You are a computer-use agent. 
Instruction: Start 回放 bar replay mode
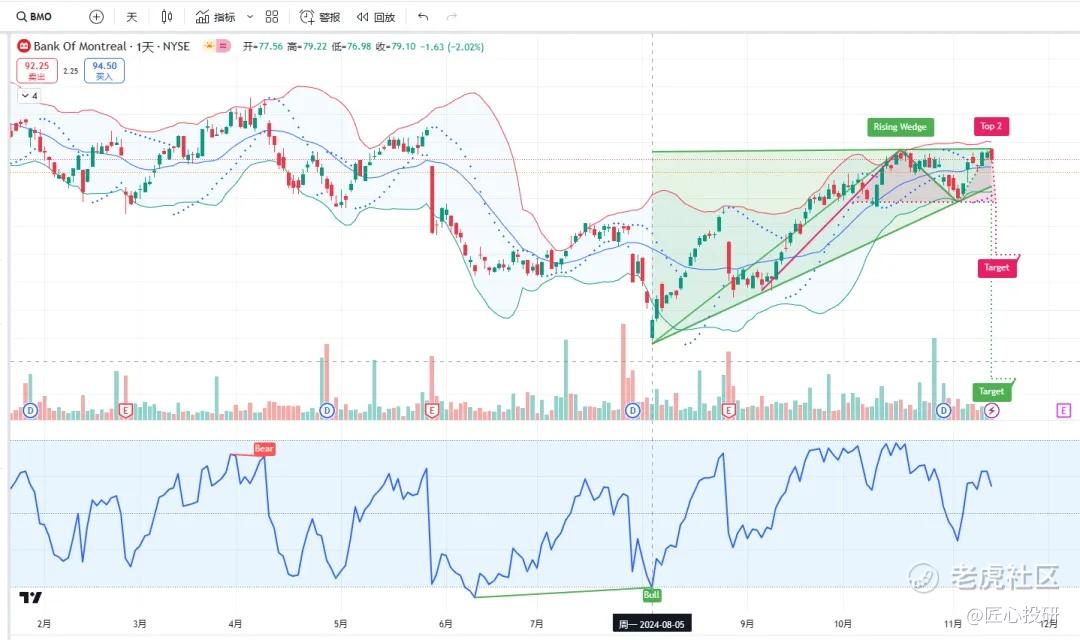[376, 17]
